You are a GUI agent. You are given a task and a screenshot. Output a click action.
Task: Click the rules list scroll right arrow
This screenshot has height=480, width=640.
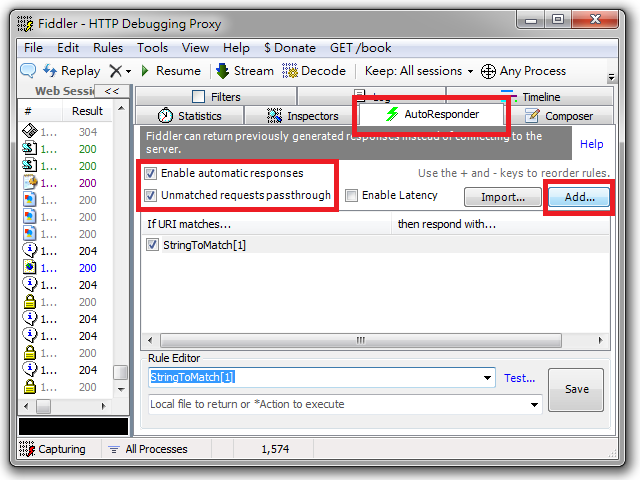coord(600,340)
